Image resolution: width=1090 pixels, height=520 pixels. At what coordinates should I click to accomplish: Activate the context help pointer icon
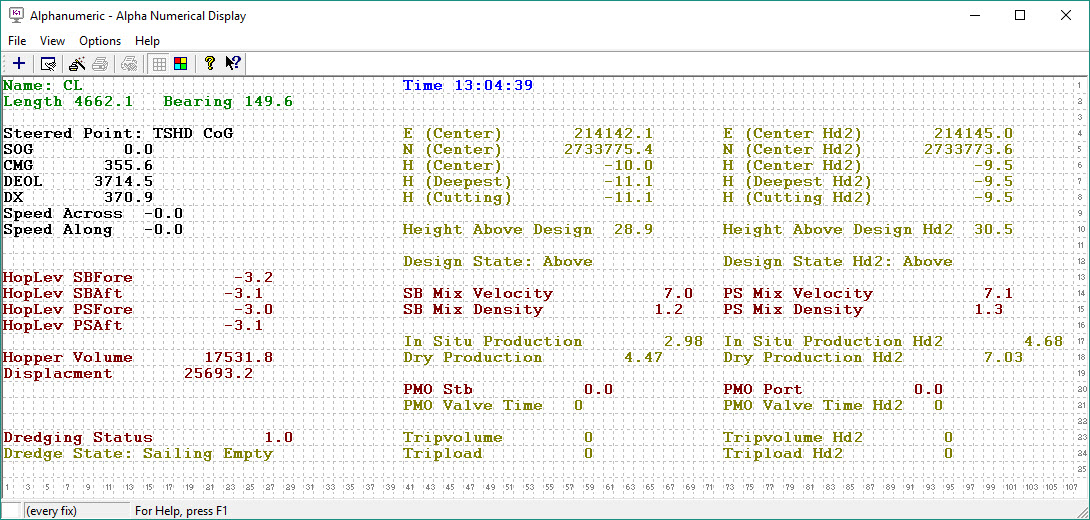(x=232, y=64)
